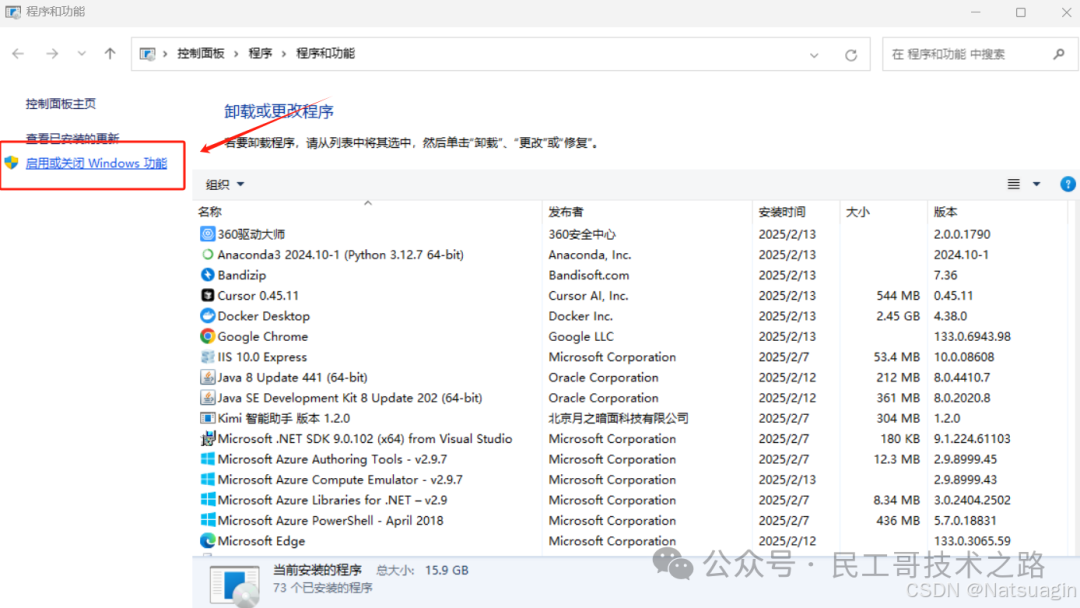Expand breadcrumb arrow after 程序
Viewport: 1080px width, 608px height.
[x=283, y=54]
